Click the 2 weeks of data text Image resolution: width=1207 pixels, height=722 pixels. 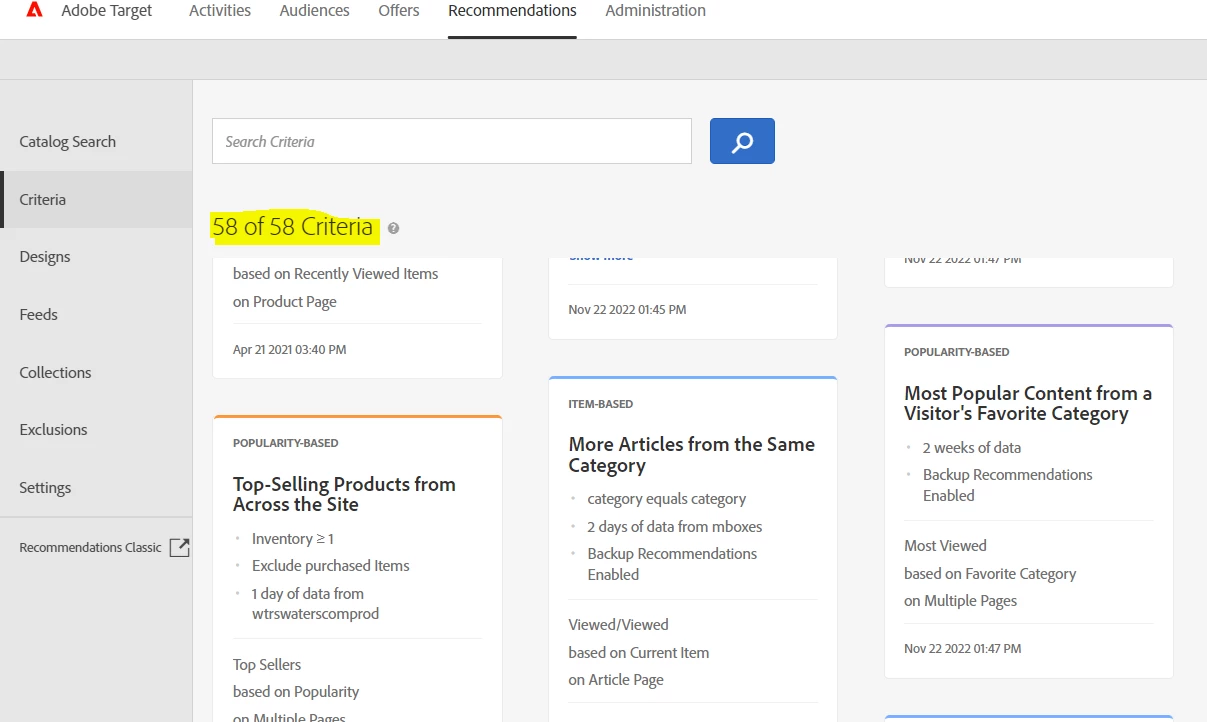(x=972, y=448)
